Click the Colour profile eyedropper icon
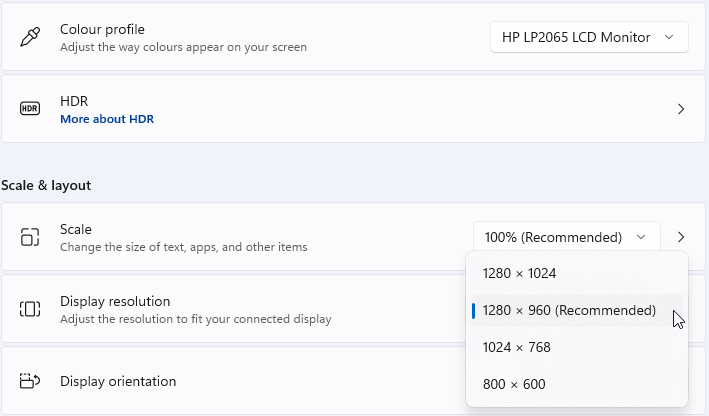The width and height of the screenshot is (709, 416). (x=30, y=38)
